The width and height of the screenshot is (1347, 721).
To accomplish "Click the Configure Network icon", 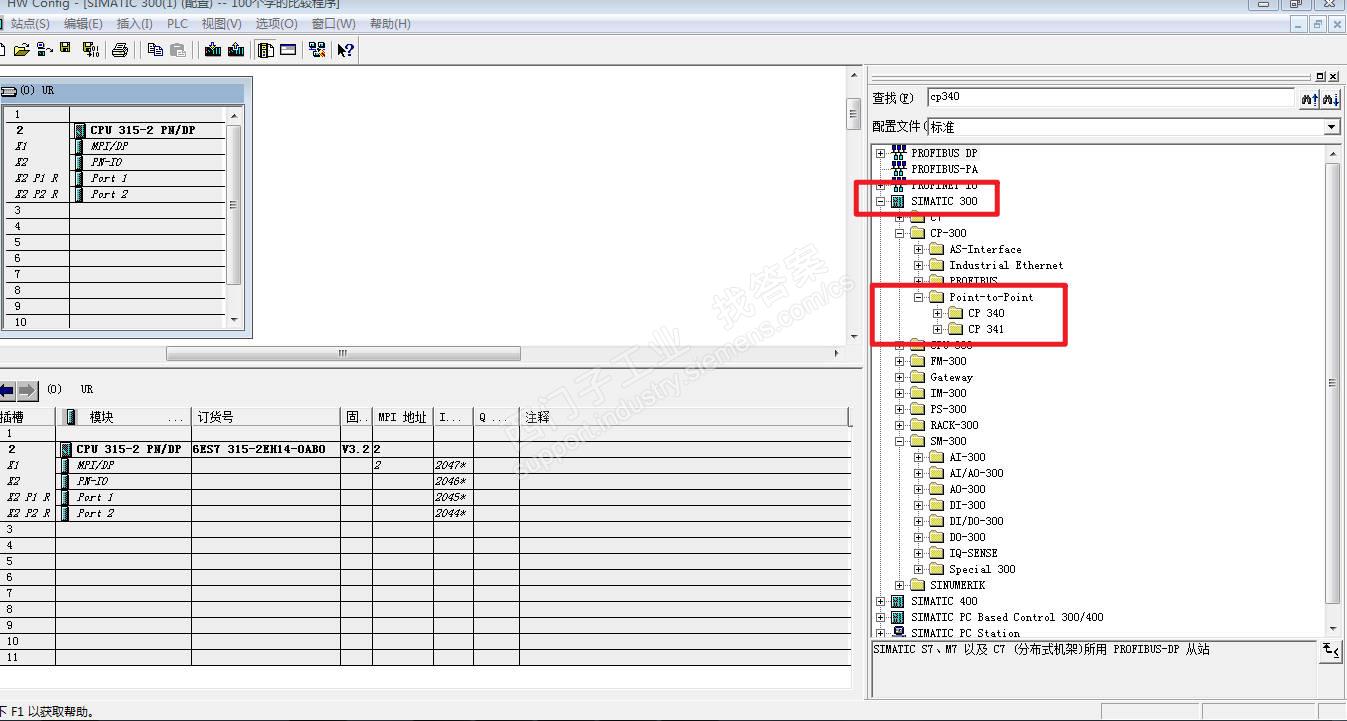I will [317, 50].
